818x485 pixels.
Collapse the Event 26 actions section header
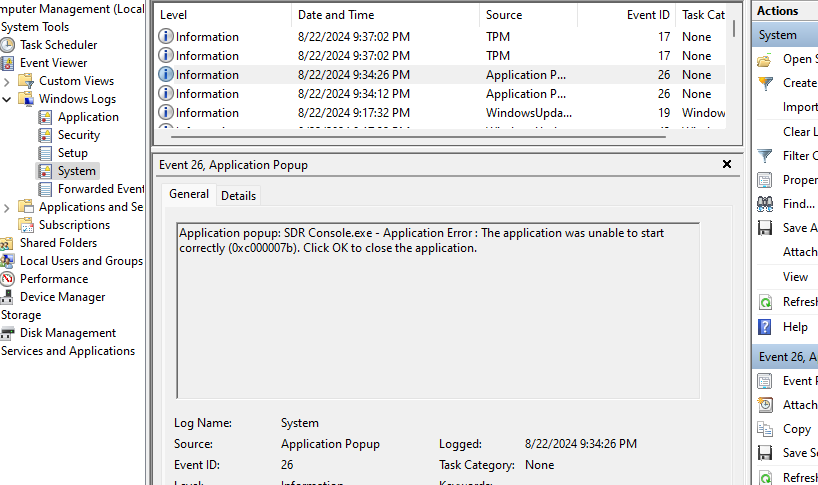(785, 357)
